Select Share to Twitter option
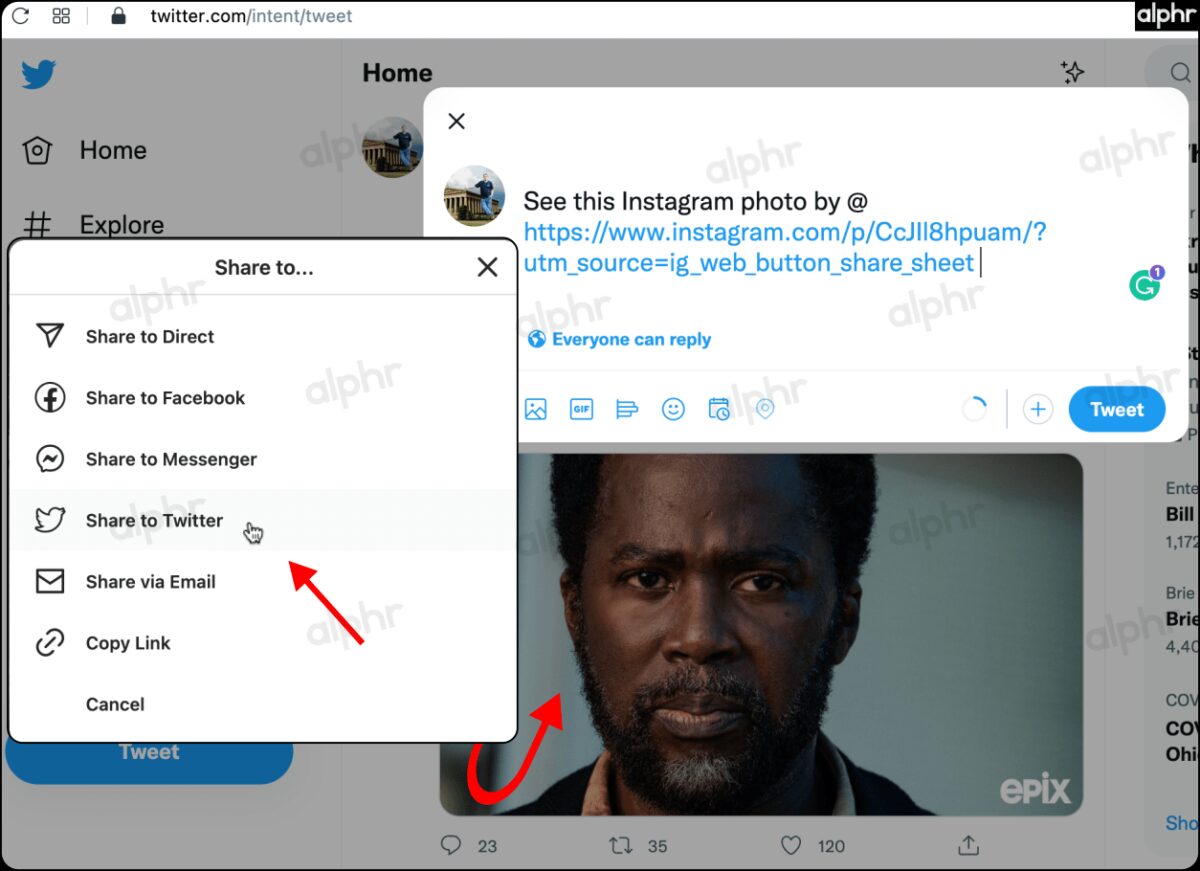The image size is (1200, 871). tap(153, 520)
